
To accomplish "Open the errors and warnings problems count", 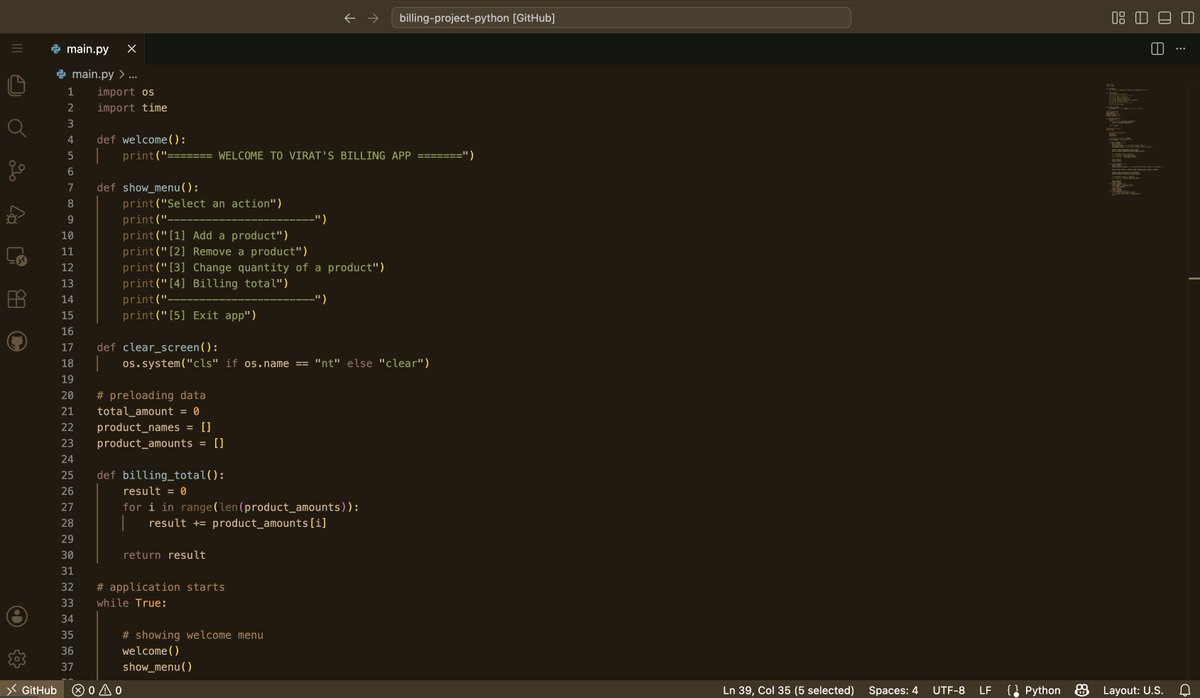I will (x=96, y=690).
